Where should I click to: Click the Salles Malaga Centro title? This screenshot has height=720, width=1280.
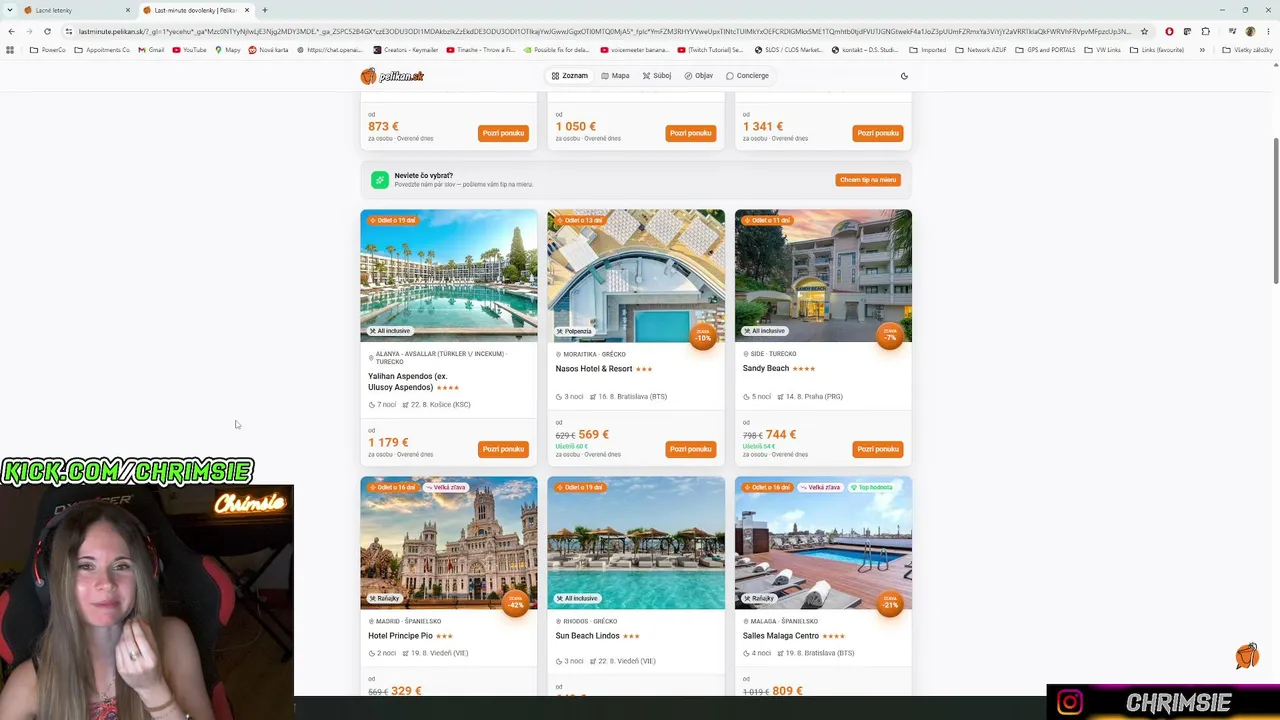[781, 636]
